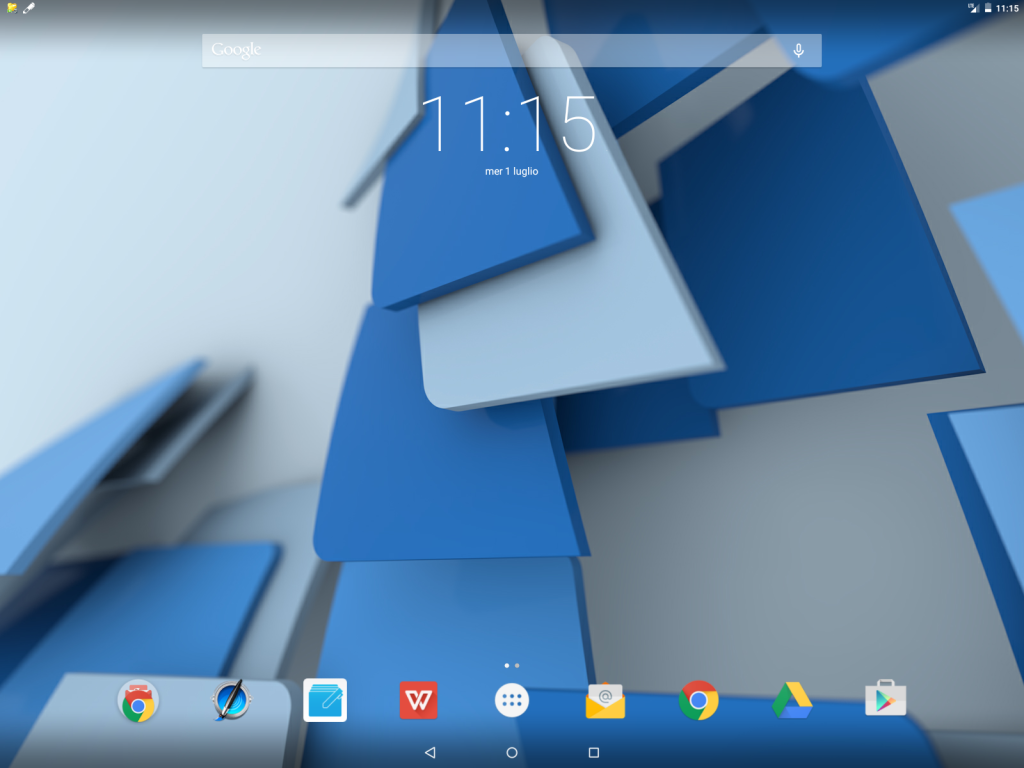Select the first home screen page dot
The image size is (1024, 768).
click(507, 665)
